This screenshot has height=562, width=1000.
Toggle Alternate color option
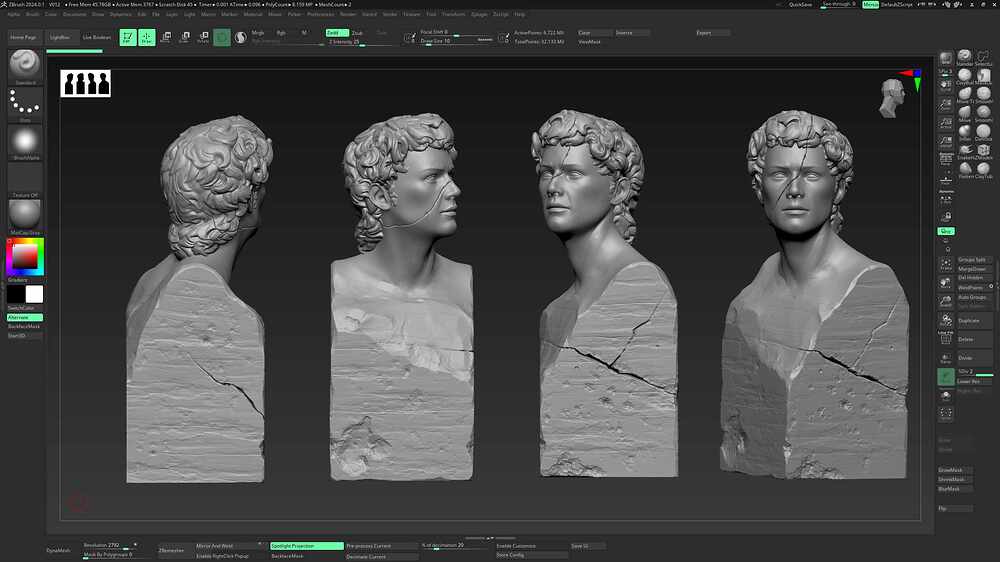pos(25,317)
